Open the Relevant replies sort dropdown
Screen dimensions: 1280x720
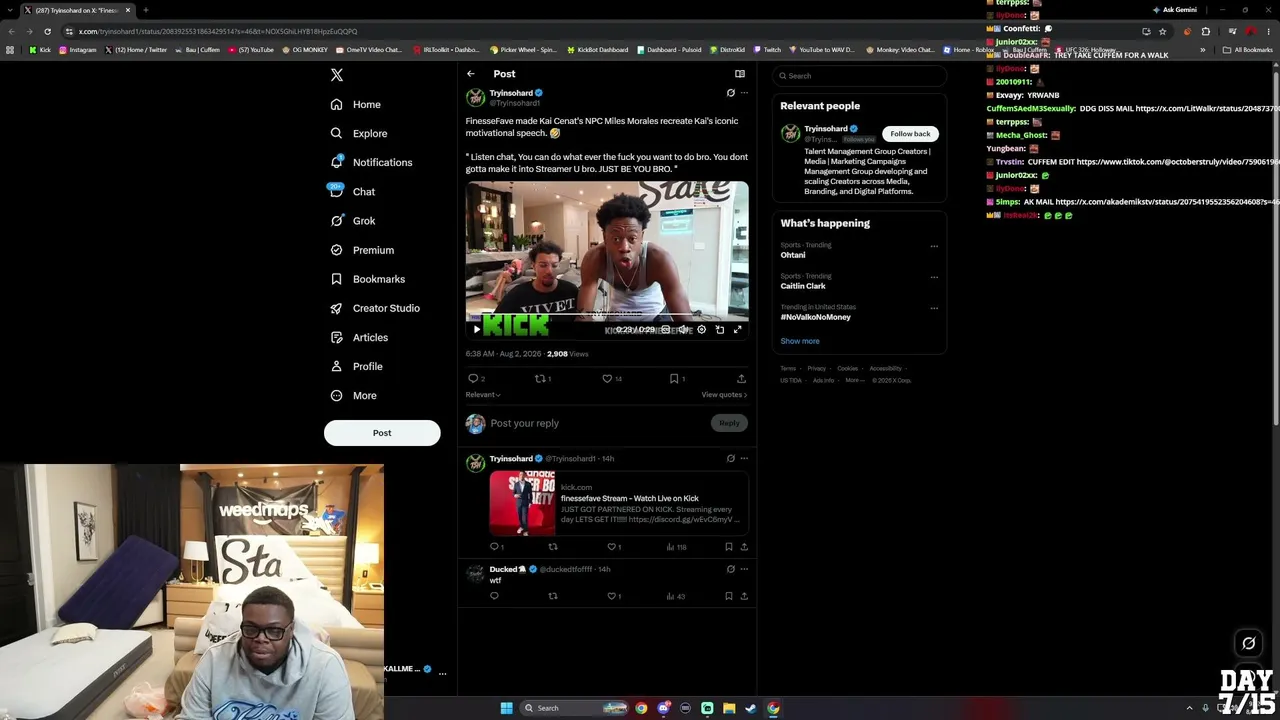pyautogui.click(x=483, y=395)
